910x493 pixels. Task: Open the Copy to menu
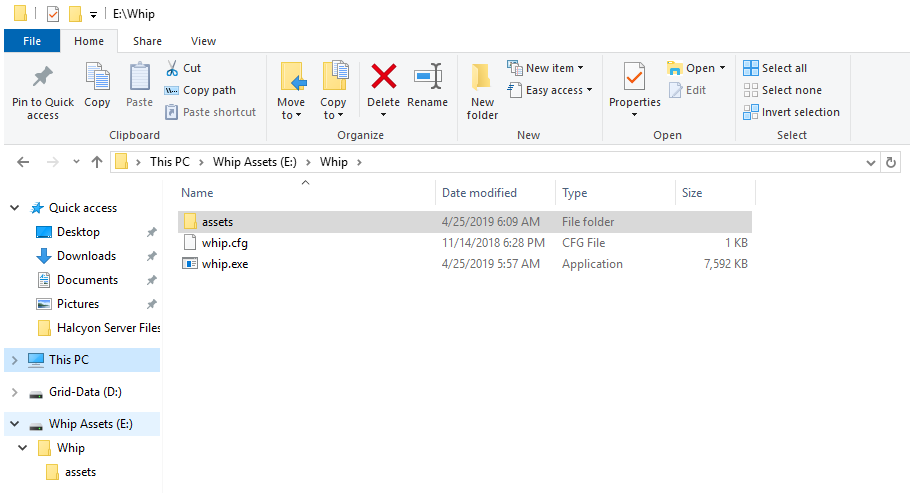click(333, 91)
